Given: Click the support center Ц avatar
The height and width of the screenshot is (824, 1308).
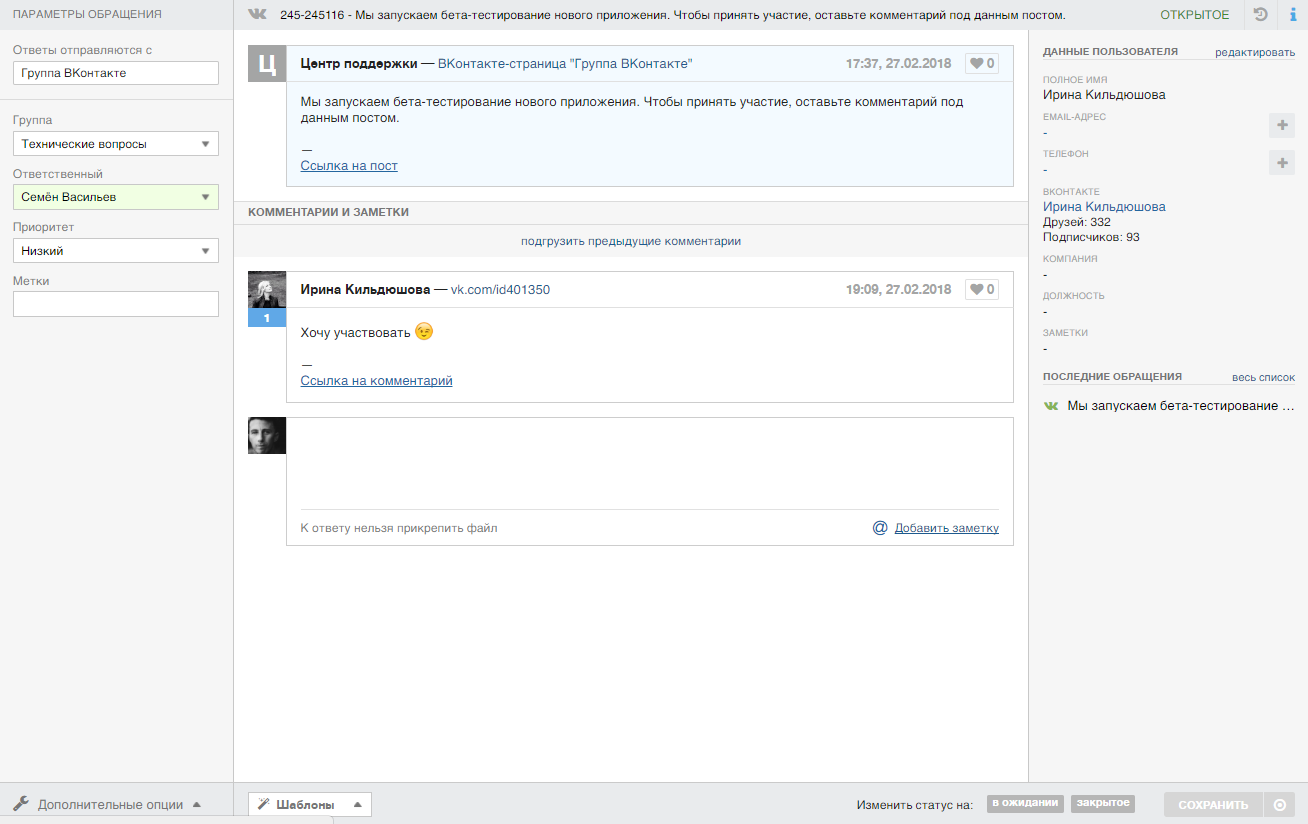Looking at the screenshot, I should [267, 65].
